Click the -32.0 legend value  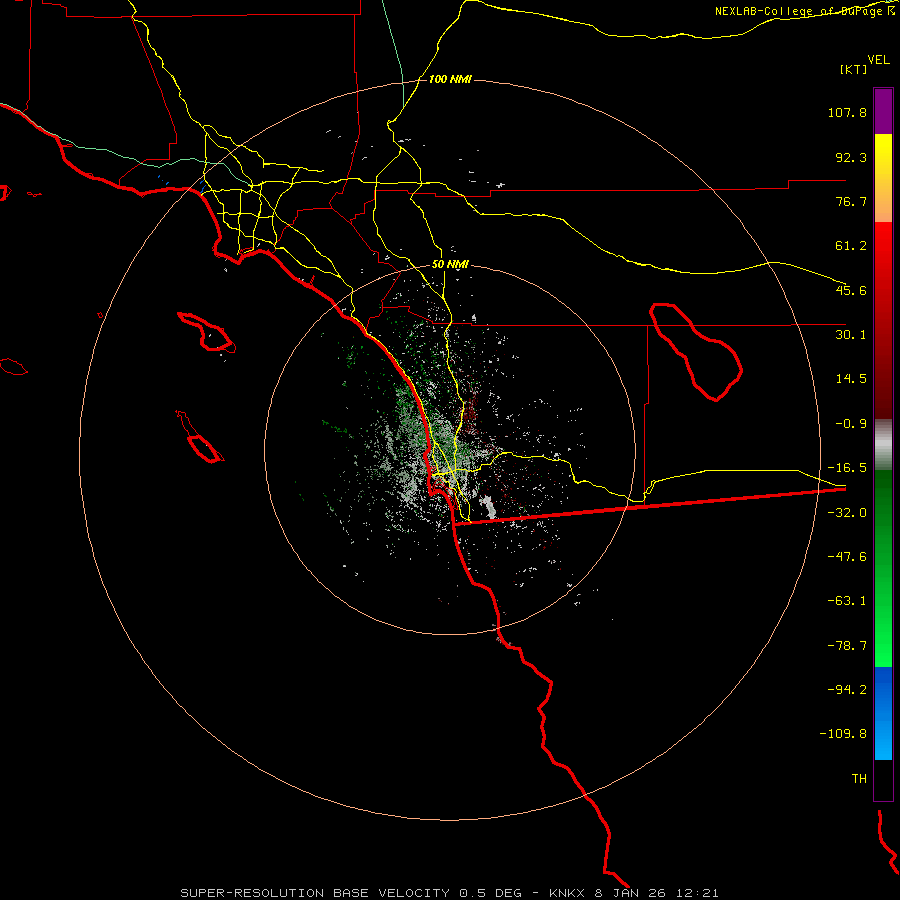[847, 513]
